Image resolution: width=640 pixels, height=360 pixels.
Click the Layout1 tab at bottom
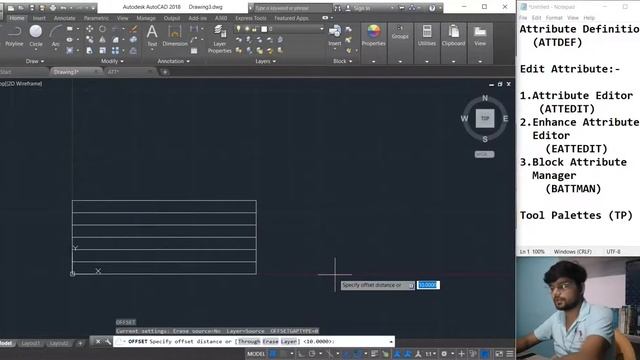[31, 343]
